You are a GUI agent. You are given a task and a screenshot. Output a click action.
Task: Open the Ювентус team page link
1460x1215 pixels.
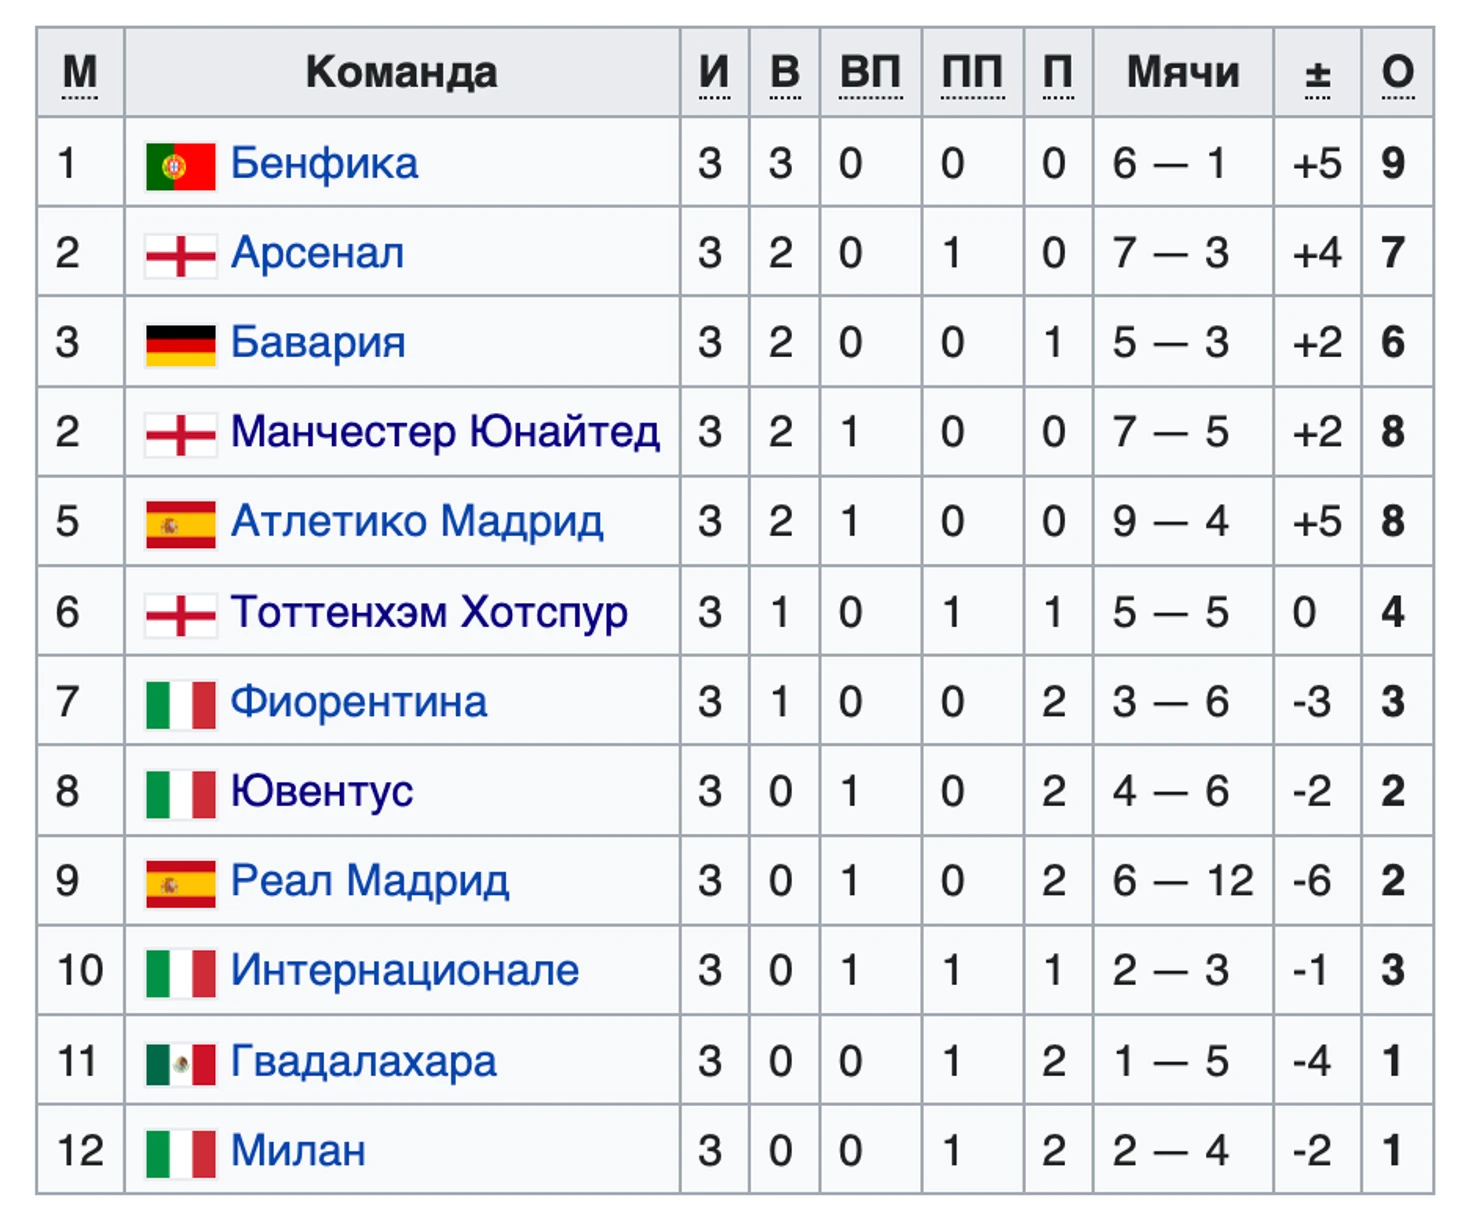321,792
